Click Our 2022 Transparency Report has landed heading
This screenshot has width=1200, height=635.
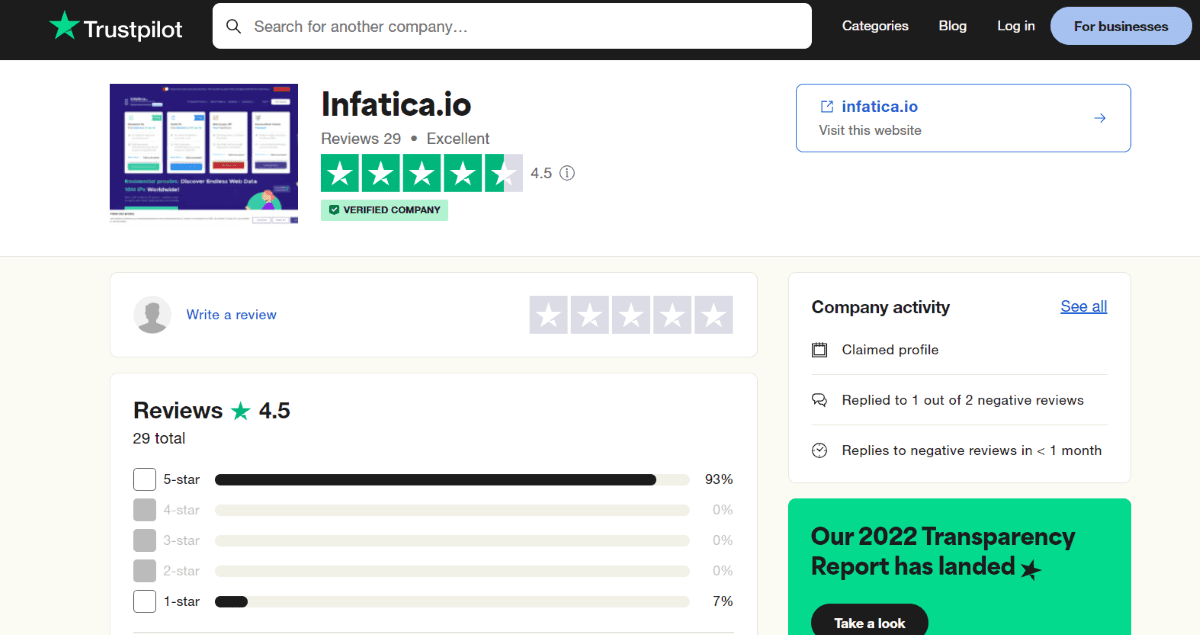943,552
